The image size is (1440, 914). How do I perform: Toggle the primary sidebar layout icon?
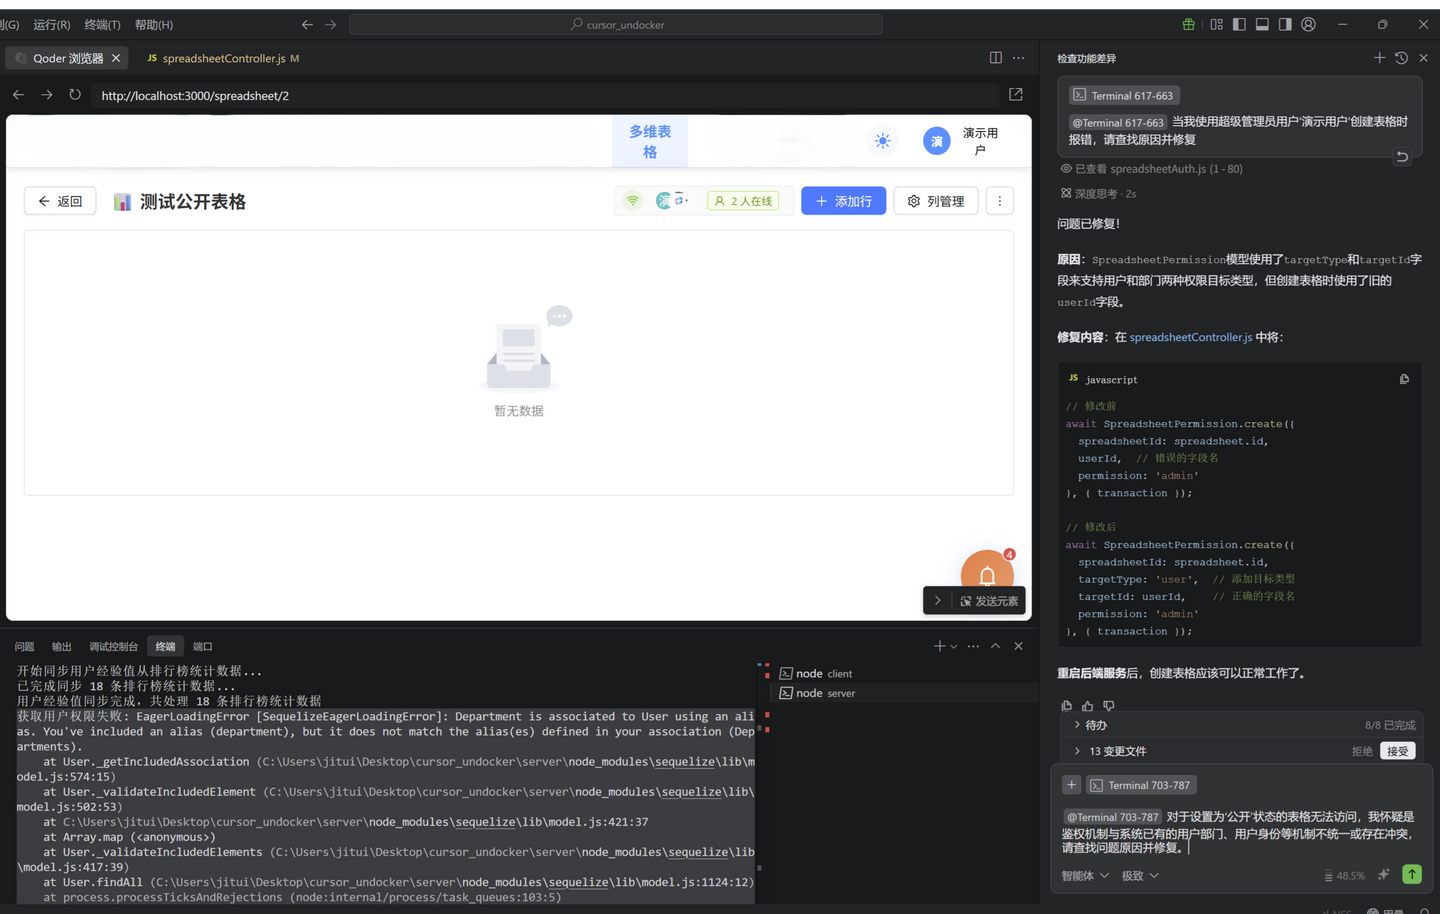click(x=1239, y=24)
